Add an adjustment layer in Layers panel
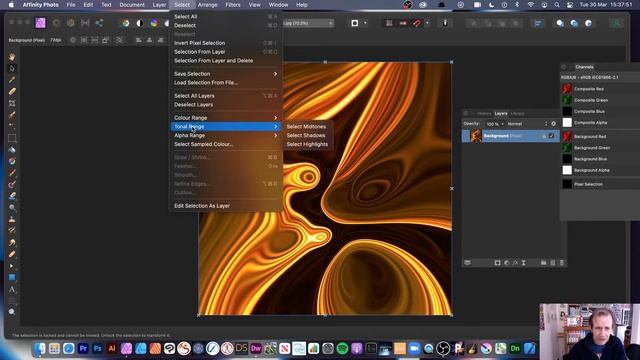Screen dimensions: 640x360 [507, 263]
